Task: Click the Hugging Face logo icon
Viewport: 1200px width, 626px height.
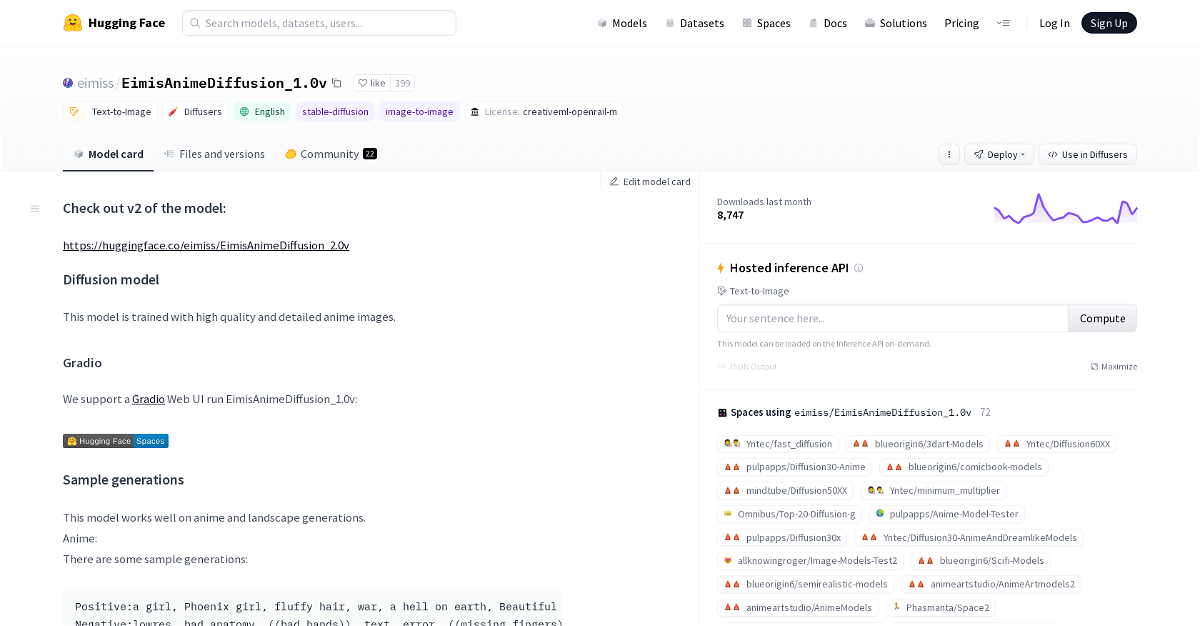Action: (x=72, y=23)
